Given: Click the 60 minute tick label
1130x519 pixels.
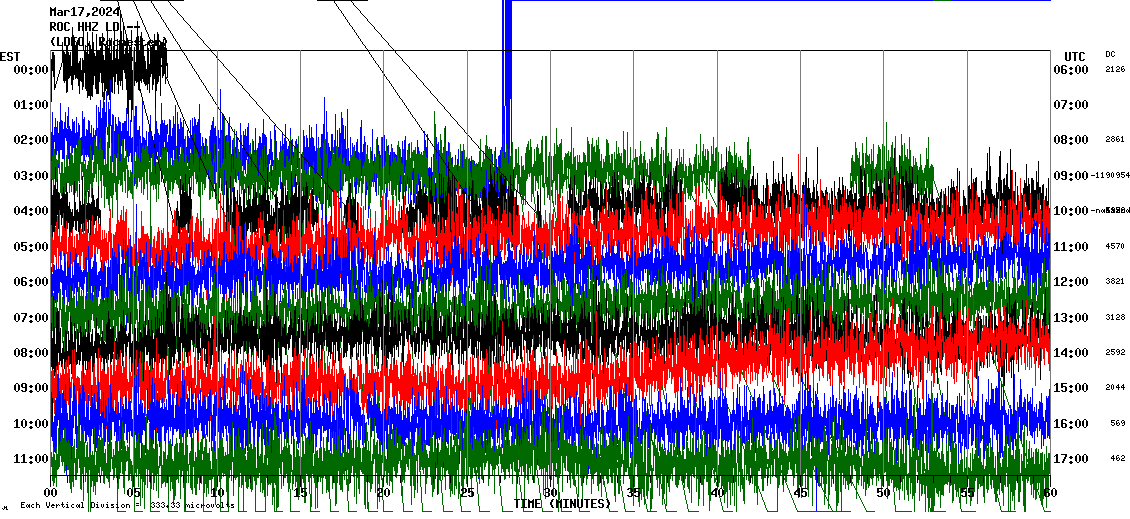Looking at the screenshot, I should coord(1048,493).
